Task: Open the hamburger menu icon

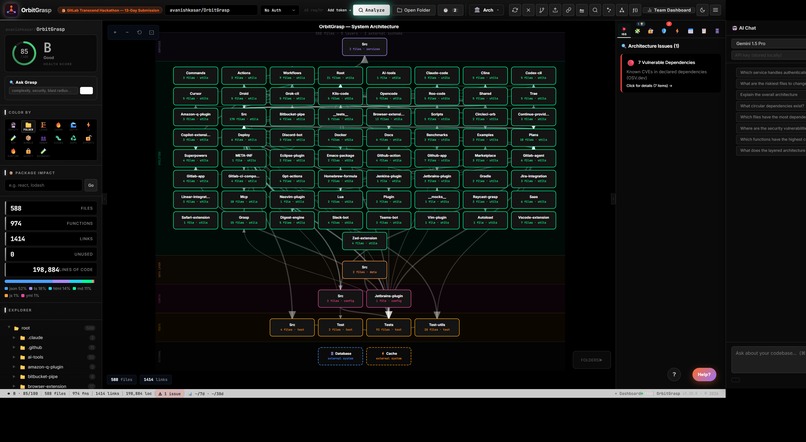Action: 715,10
